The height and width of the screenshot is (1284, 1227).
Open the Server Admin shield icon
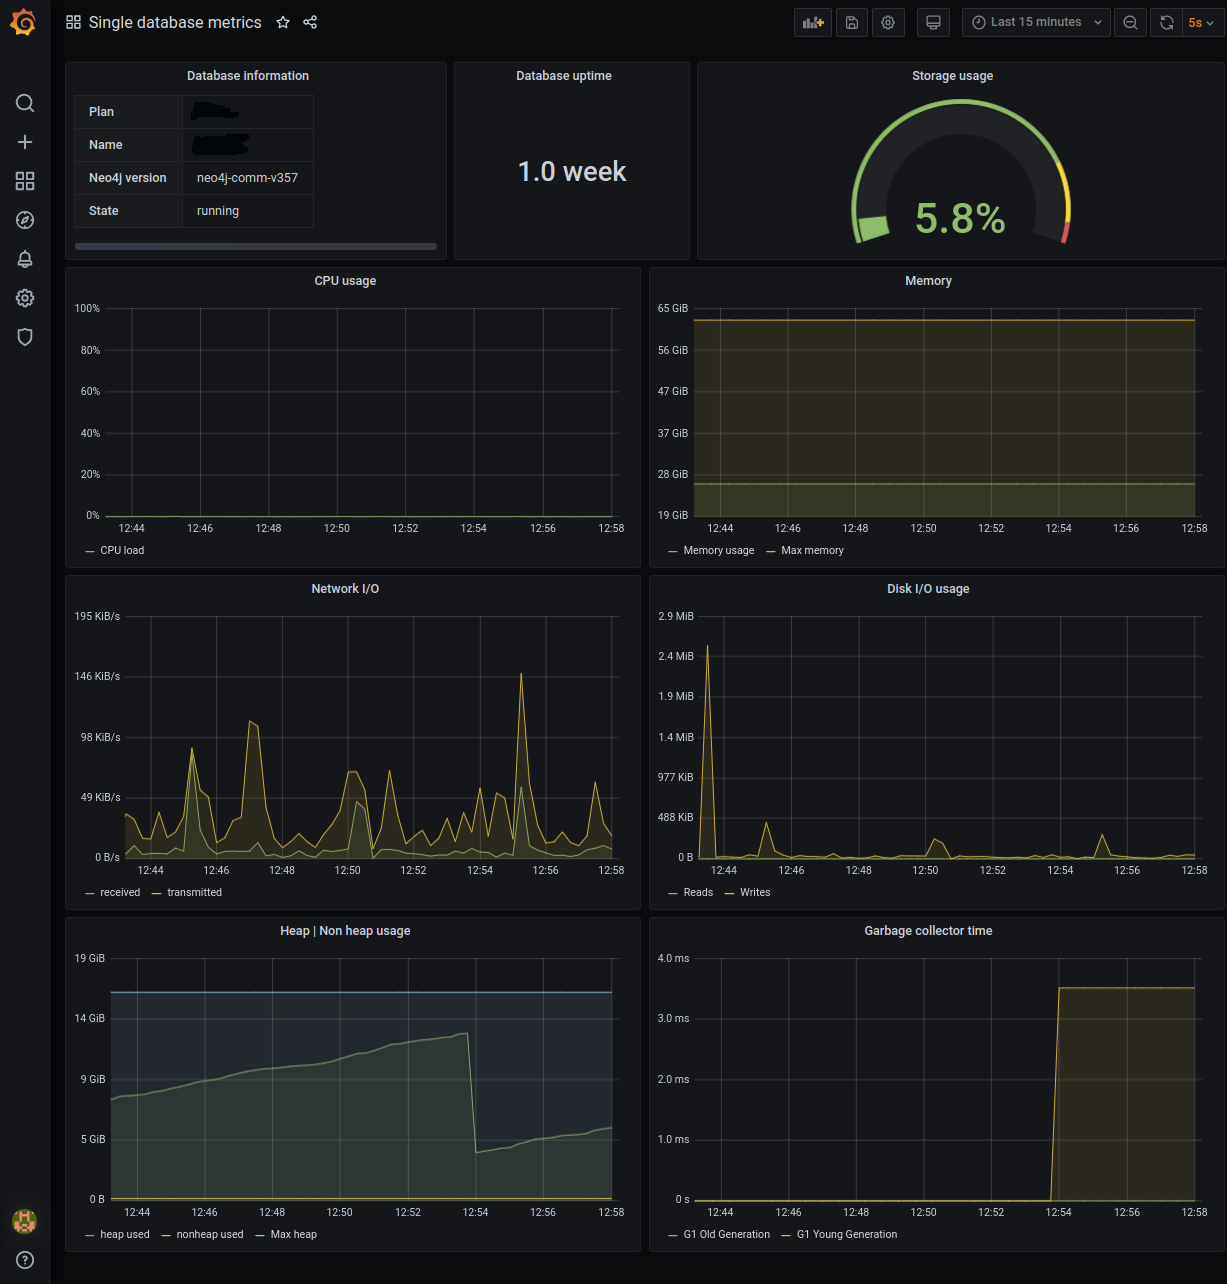pyautogui.click(x=25, y=337)
